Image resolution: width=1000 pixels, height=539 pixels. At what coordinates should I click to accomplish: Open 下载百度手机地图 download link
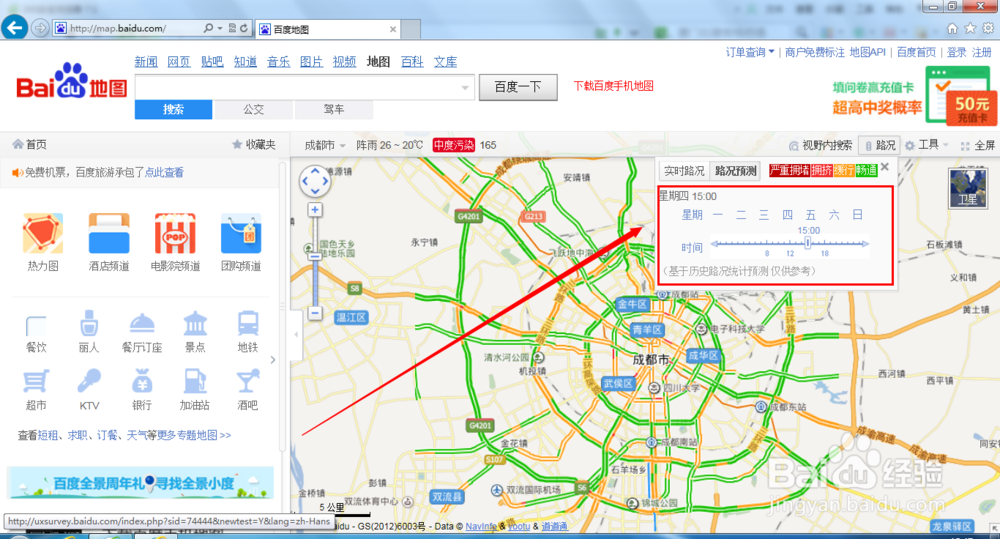click(614, 86)
